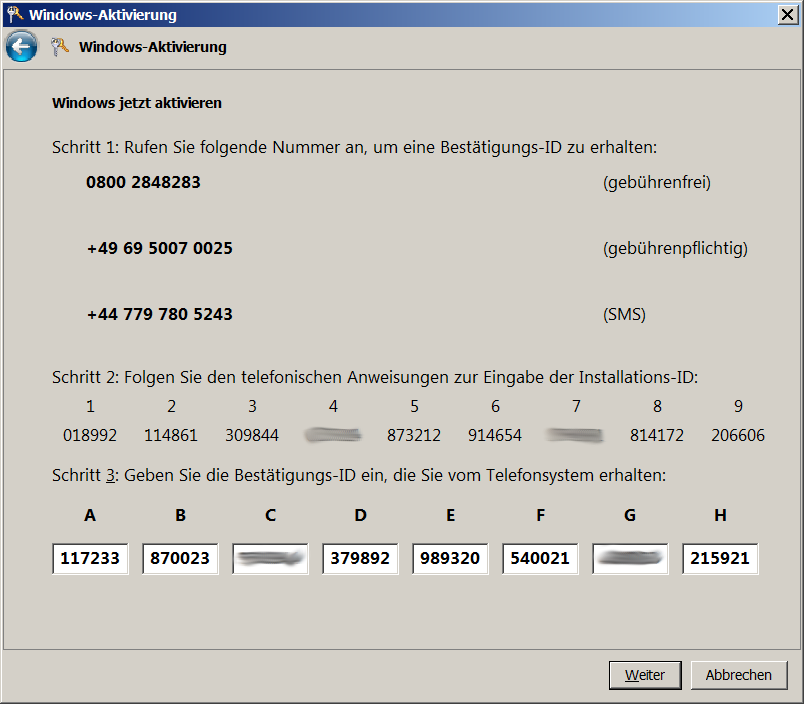The height and width of the screenshot is (704, 804).
Task: Click confirmation field F containing 540021
Action: coord(540,559)
